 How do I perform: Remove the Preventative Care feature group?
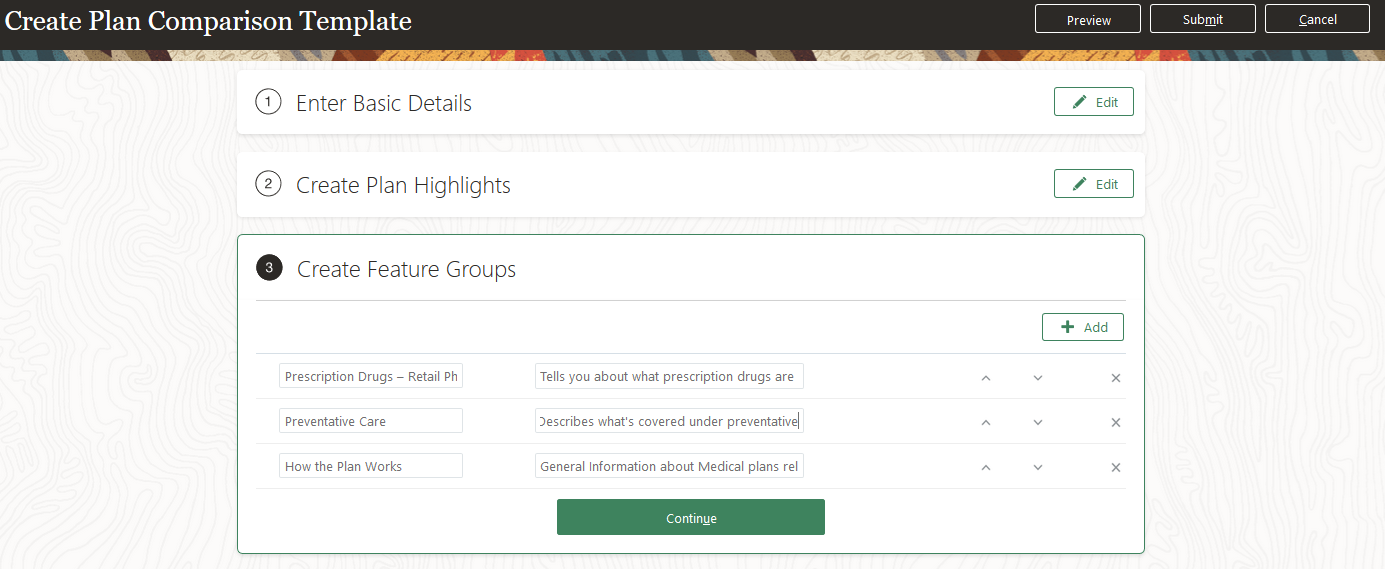point(1116,423)
